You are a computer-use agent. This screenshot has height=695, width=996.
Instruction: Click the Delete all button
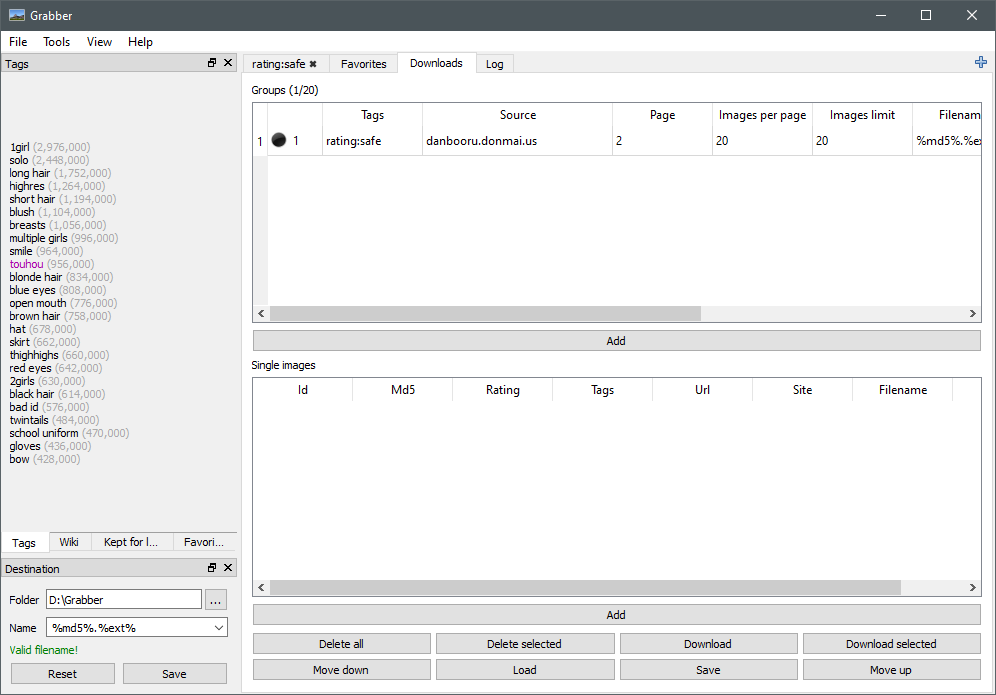342,644
